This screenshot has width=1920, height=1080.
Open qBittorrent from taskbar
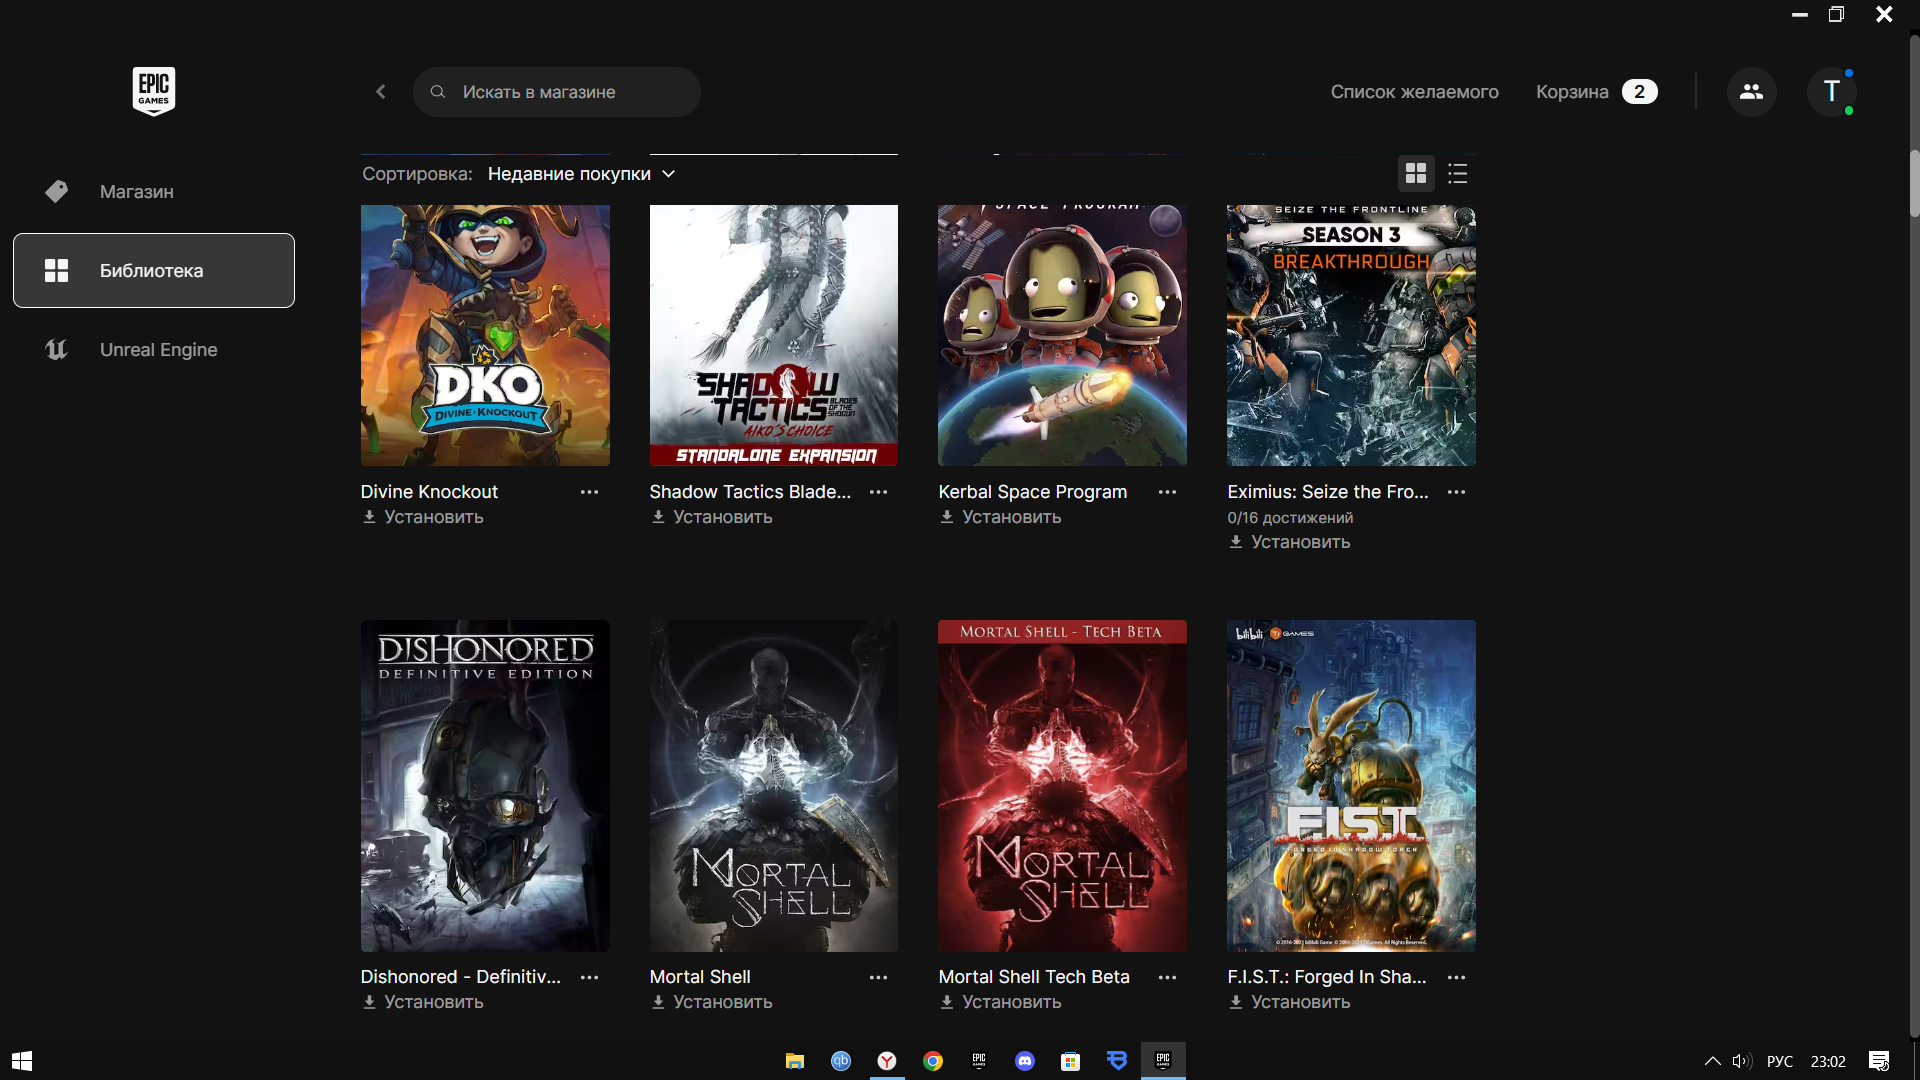(x=841, y=1061)
